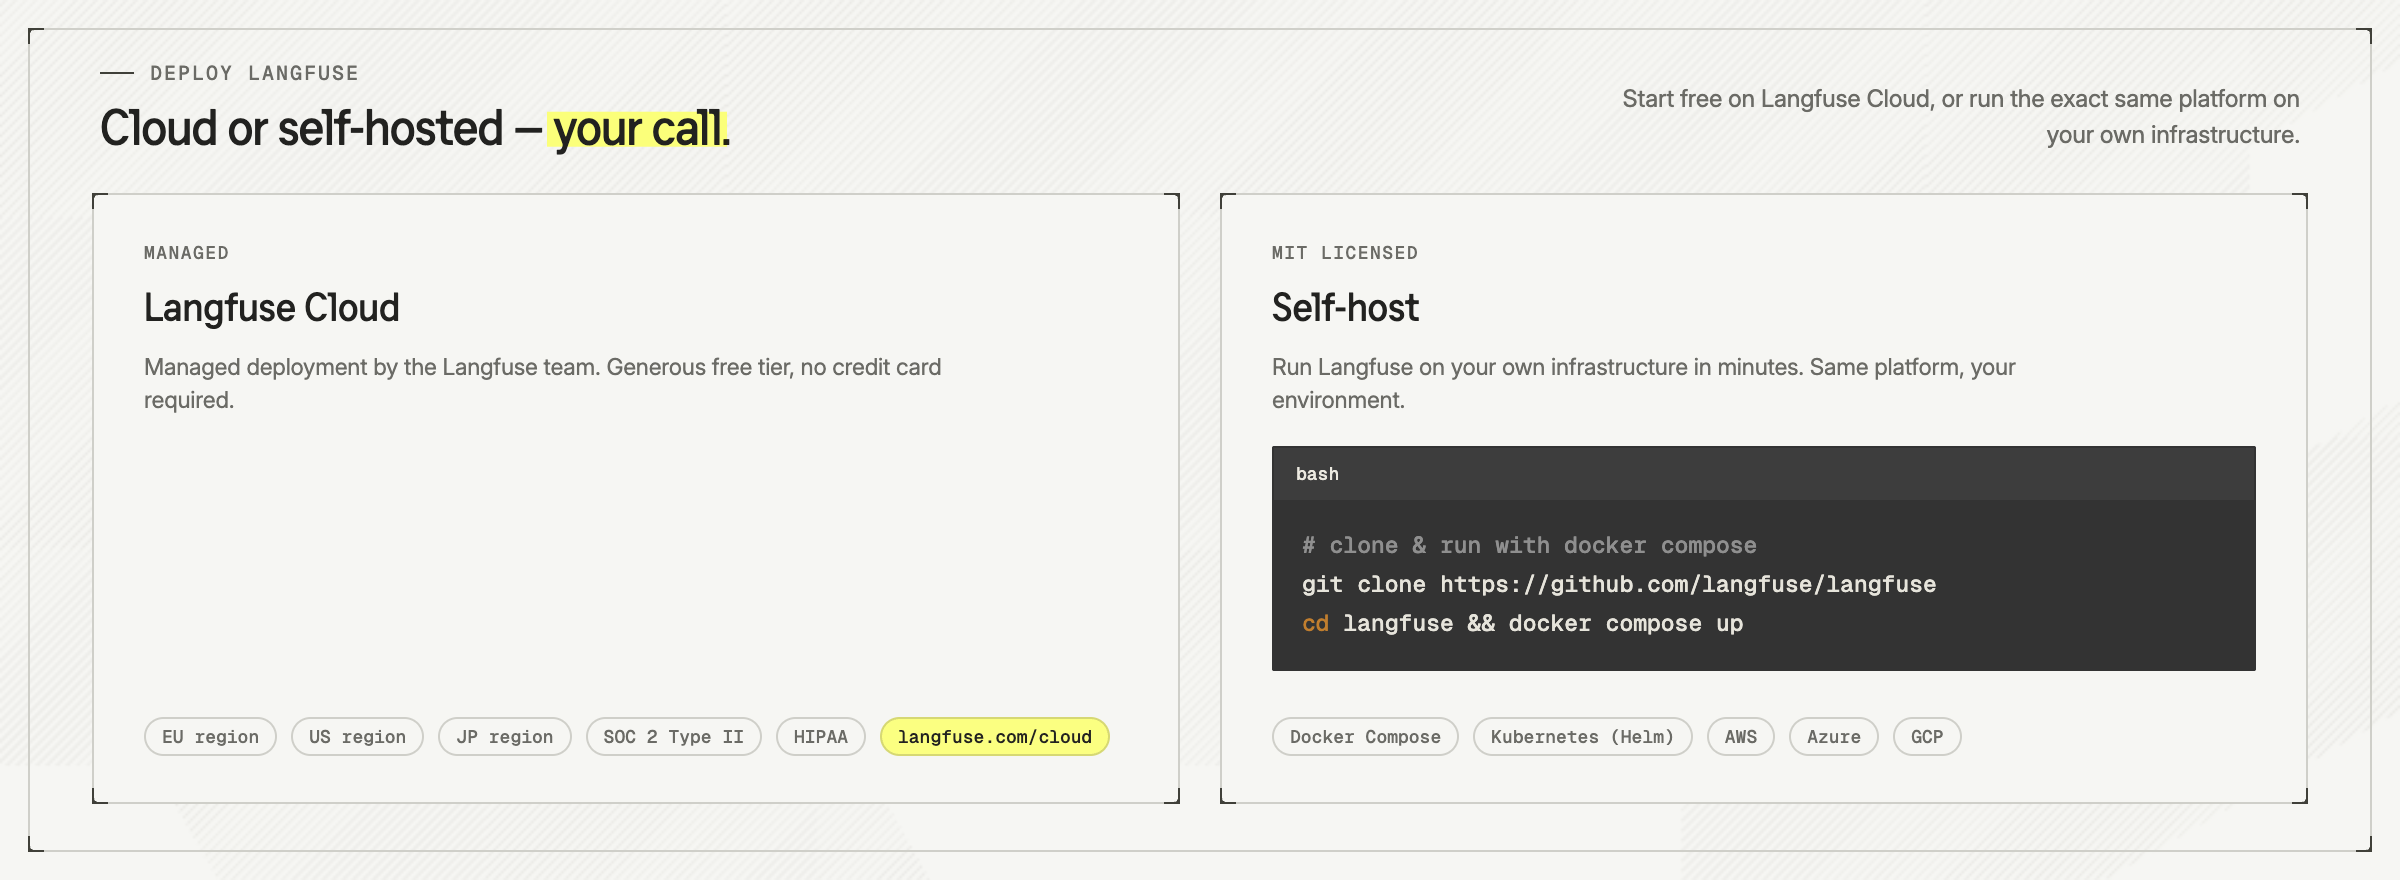Viewport: 2400px width, 880px height.
Task: Click the Self-host card heading
Action: coord(1345,308)
